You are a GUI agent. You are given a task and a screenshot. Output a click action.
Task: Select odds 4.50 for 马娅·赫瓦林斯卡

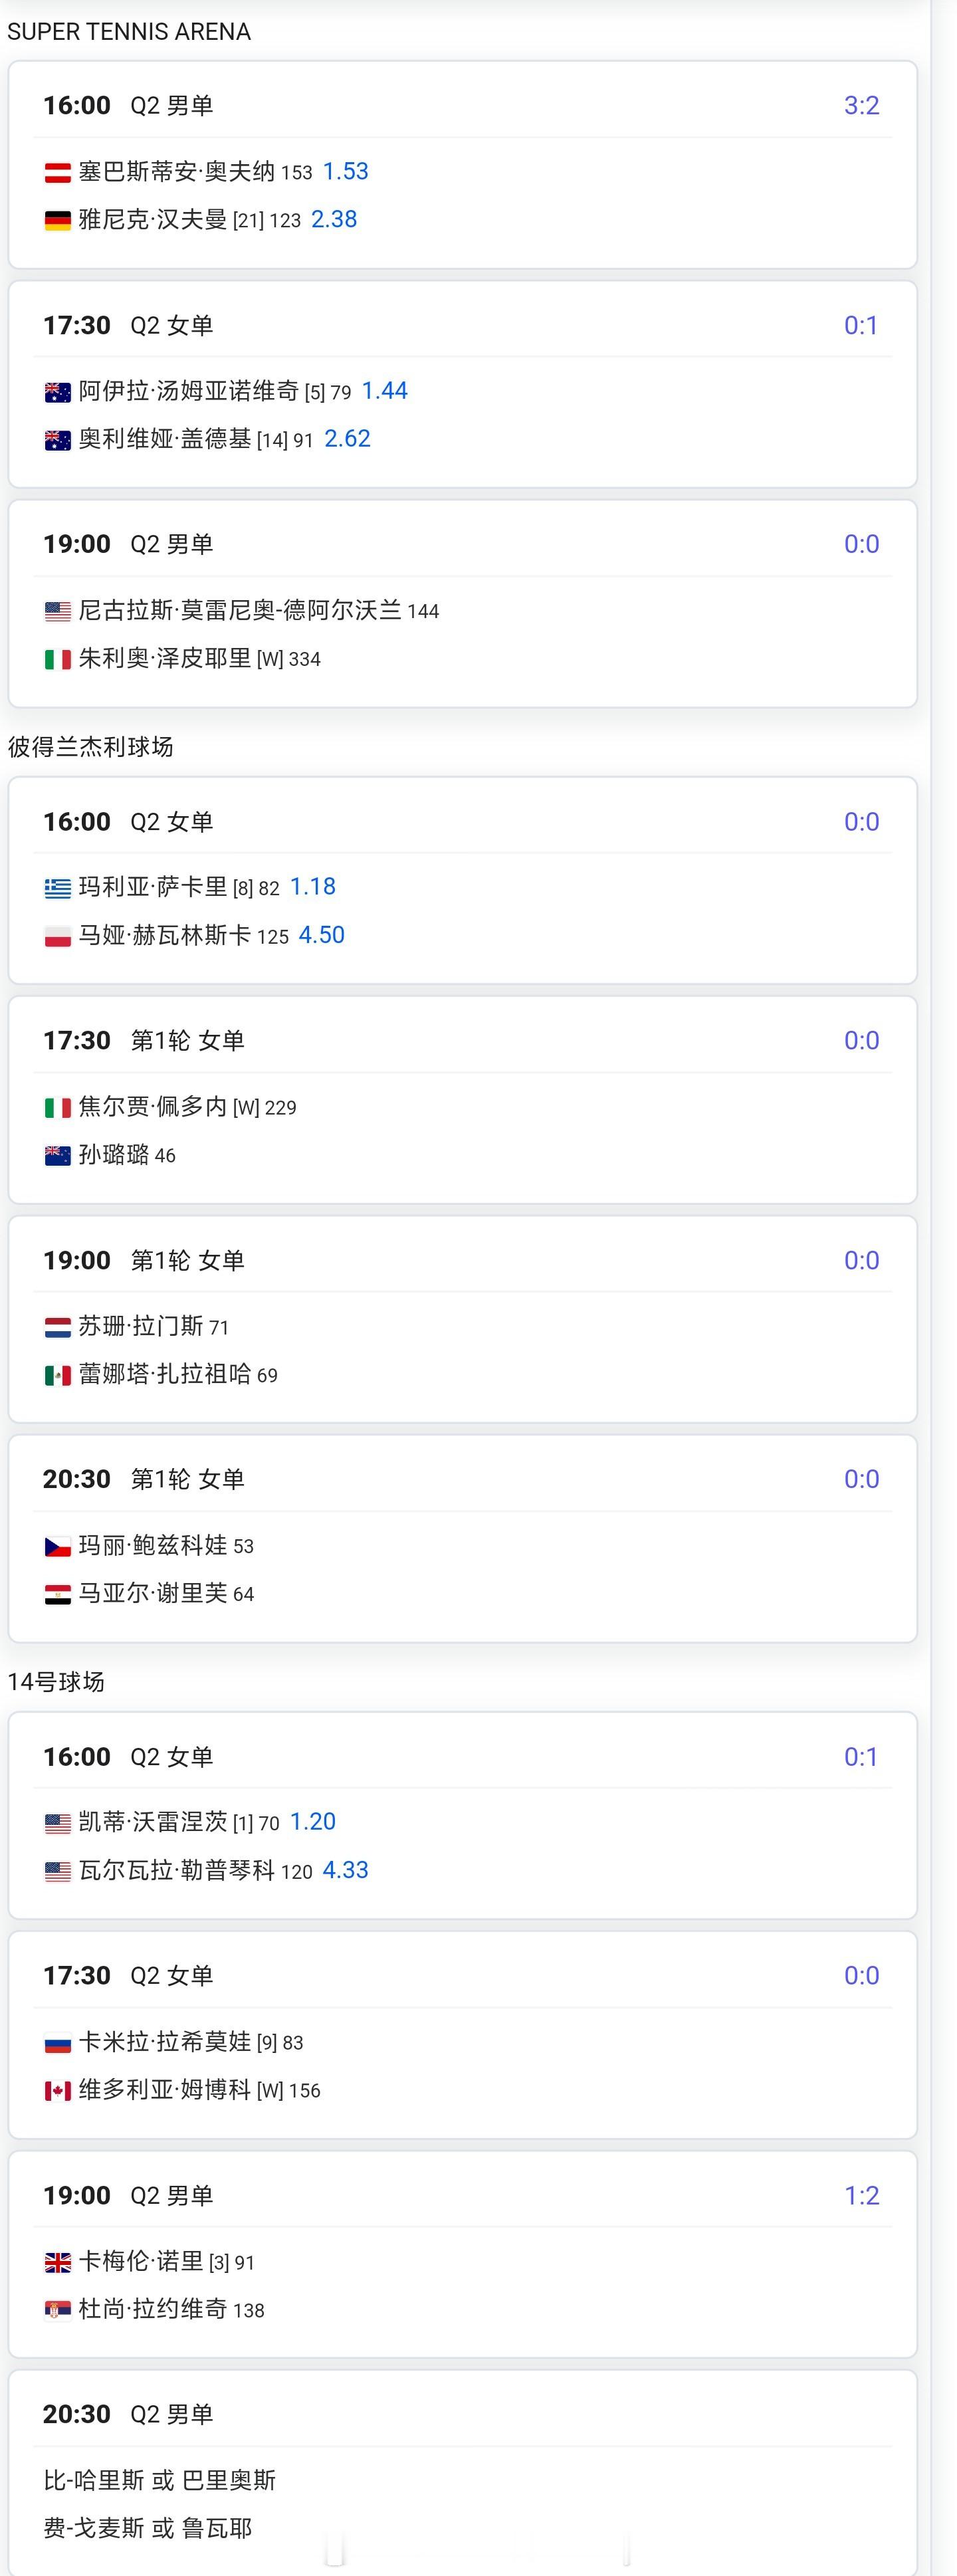(x=321, y=934)
